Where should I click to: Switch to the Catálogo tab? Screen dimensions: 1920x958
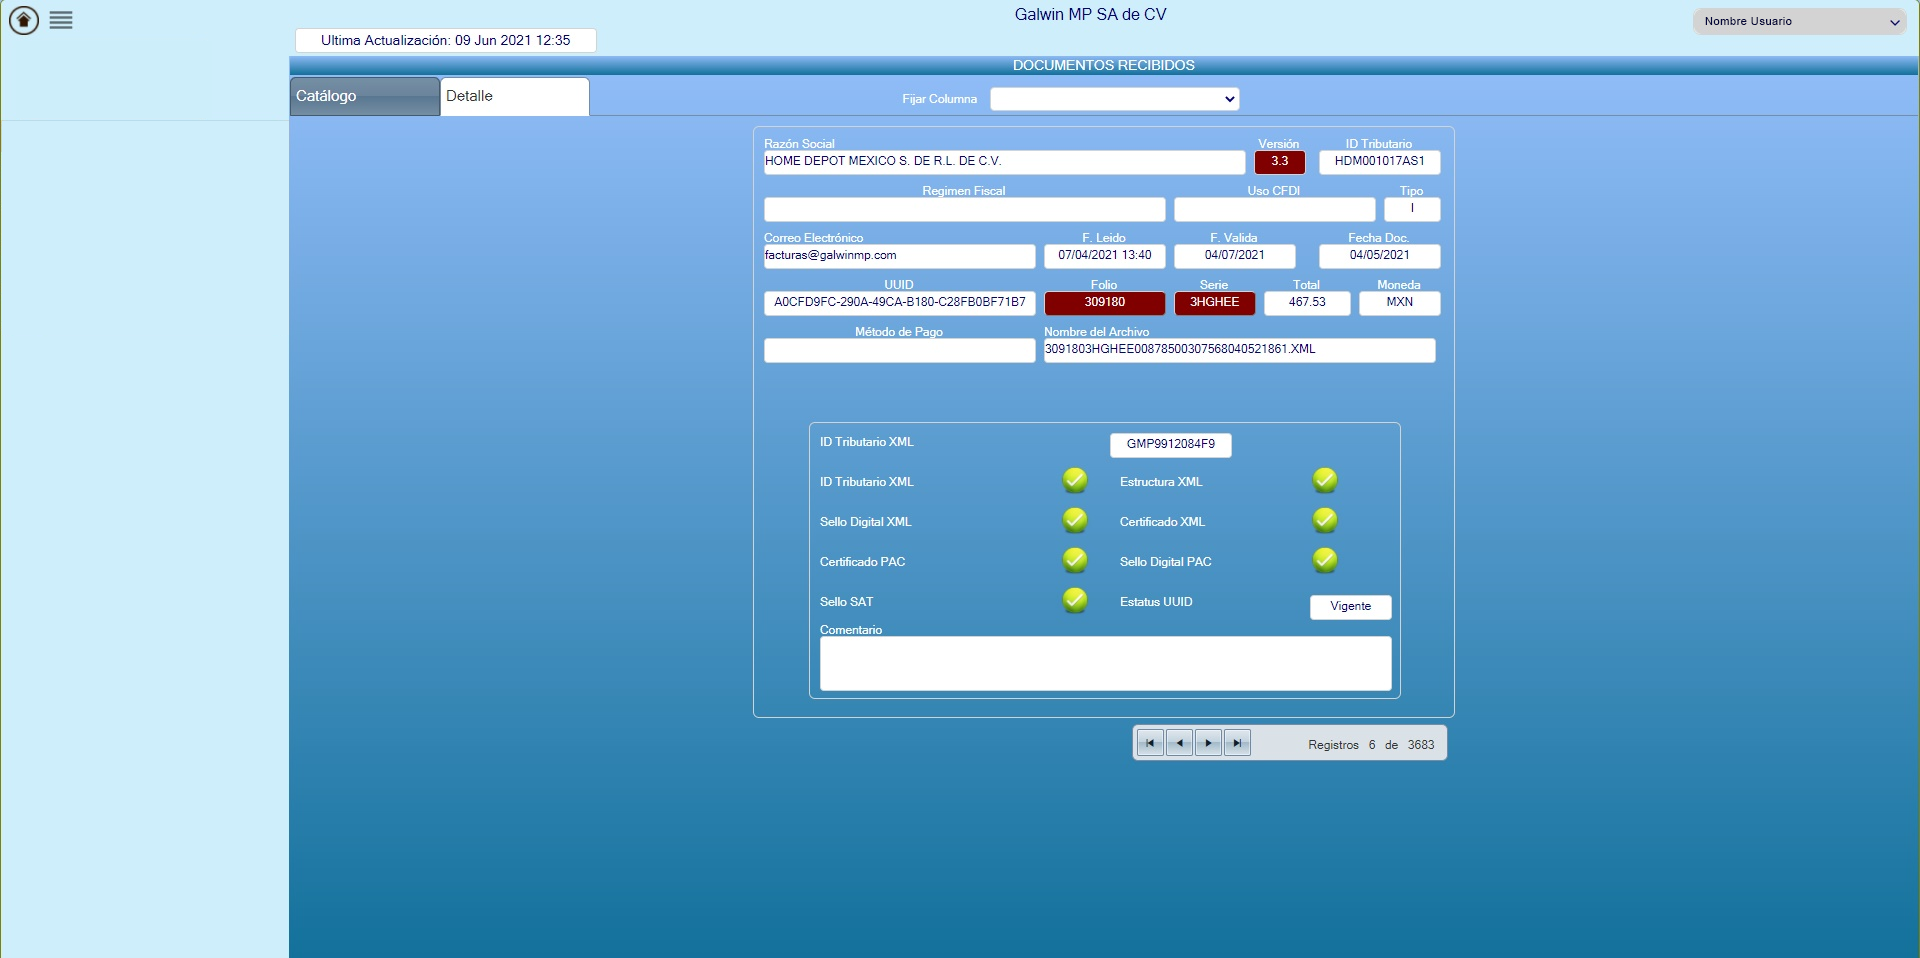tap(364, 96)
